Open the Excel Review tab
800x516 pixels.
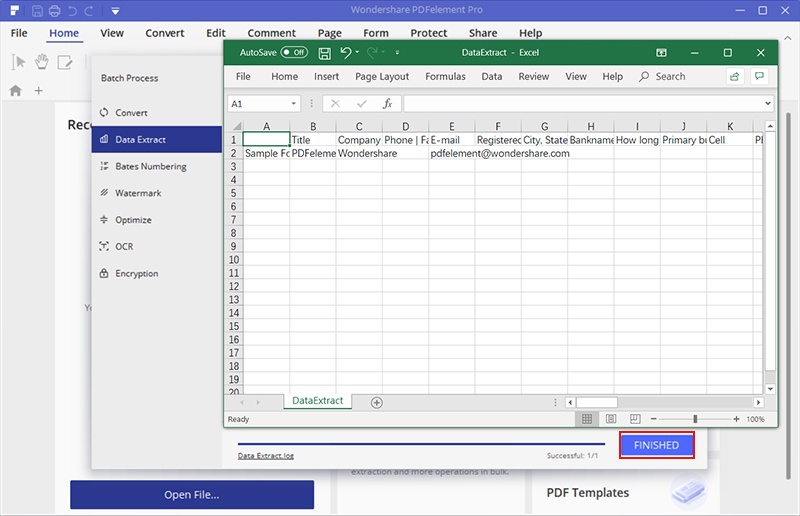click(x=534, y=77)
